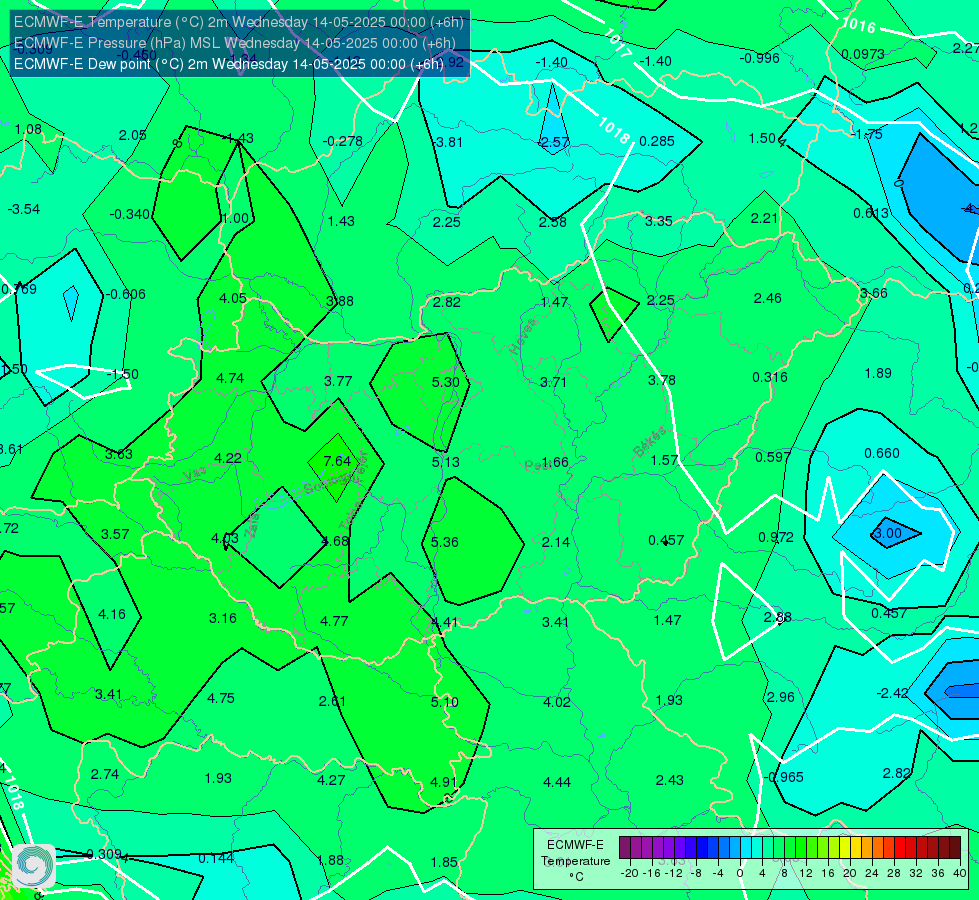Image resolution: width=979 pixels, height=900 pixels.
Task: Click the 5.13 temperature value
Action: (445, 462)
